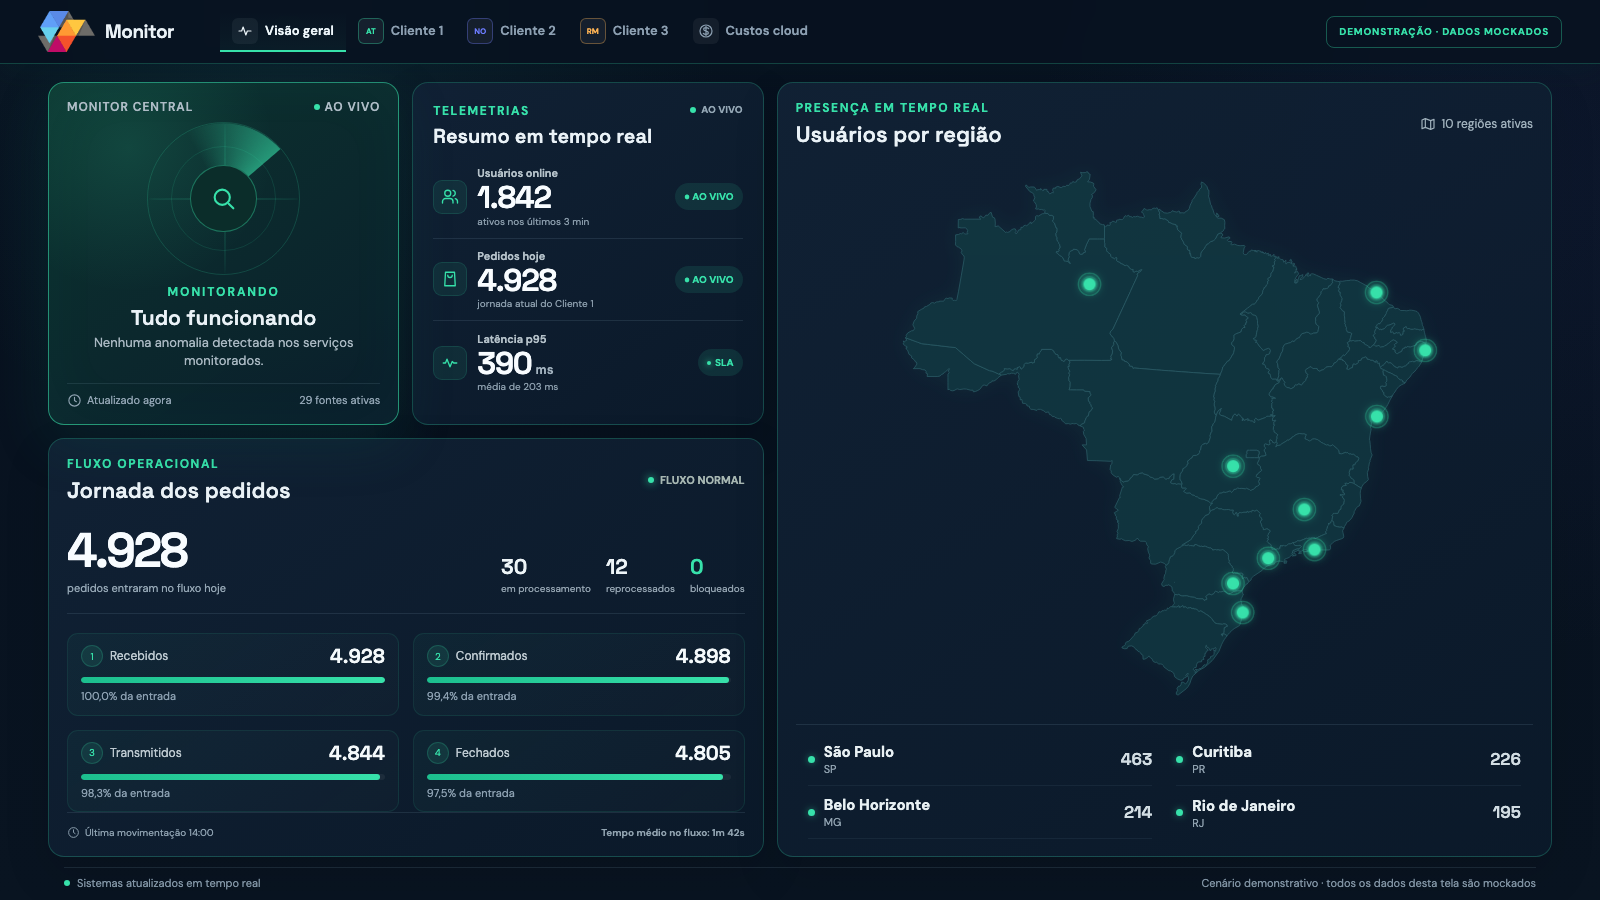Open the Visão geral tab
This screenshot has width=1600, height=900.
(x=283, y=31)
